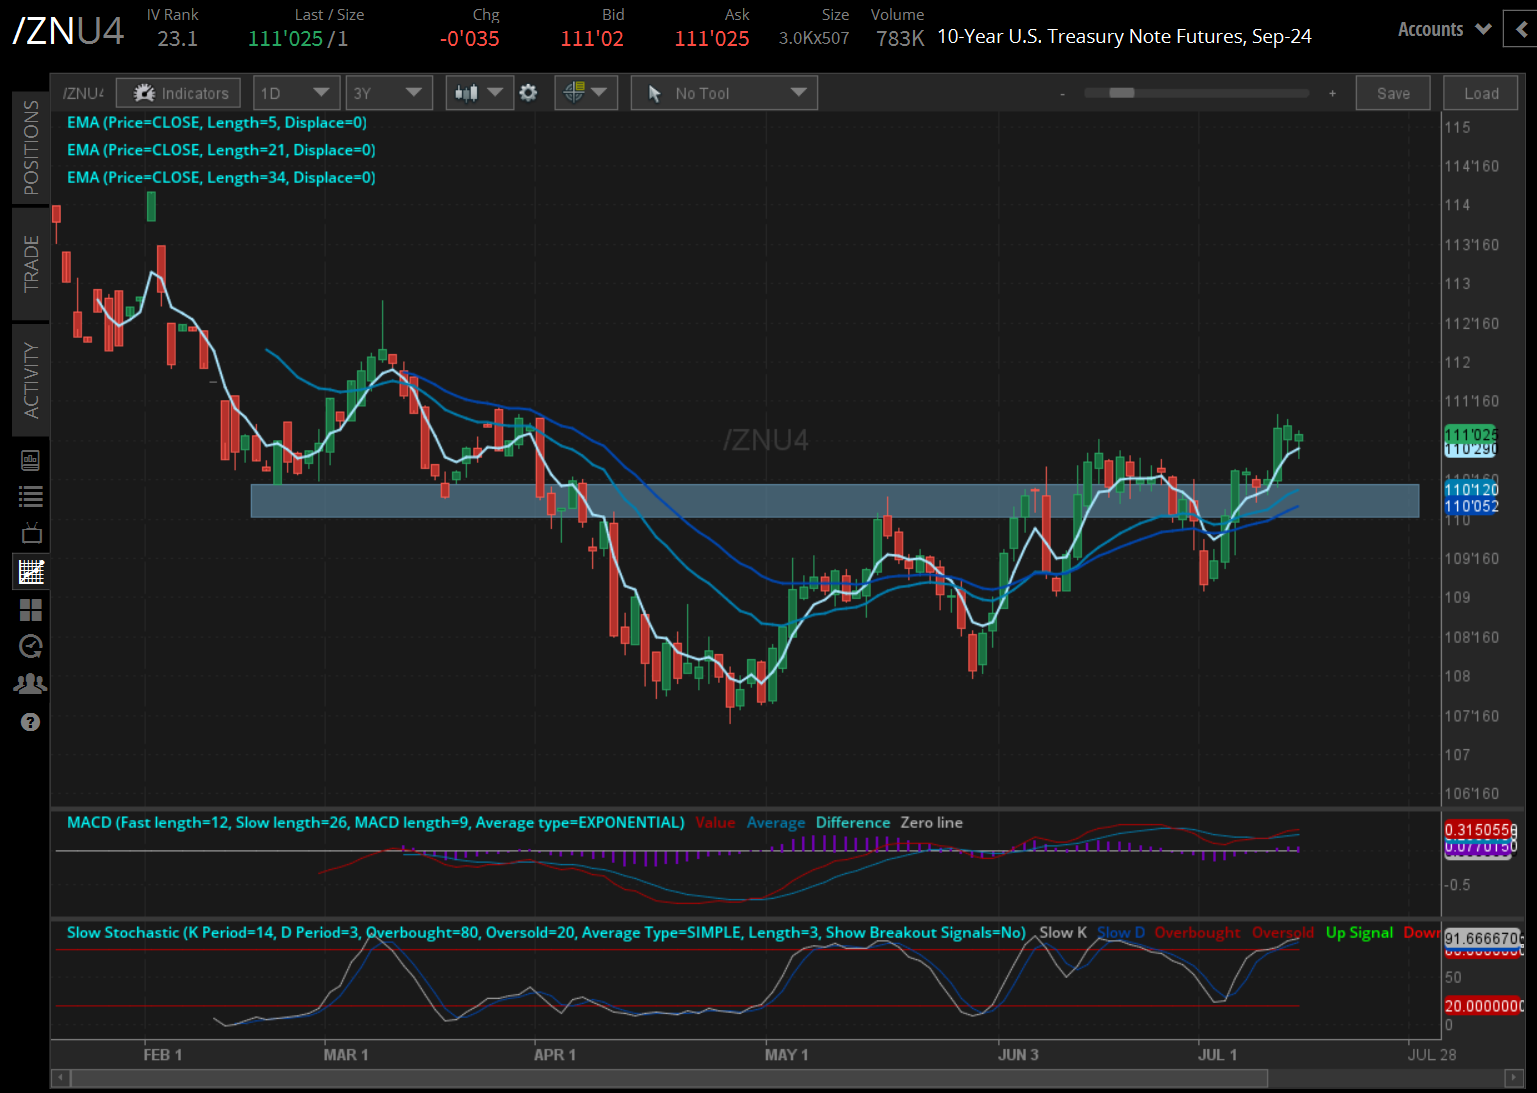Select the EMA Length=34 study label

(221, 177)
